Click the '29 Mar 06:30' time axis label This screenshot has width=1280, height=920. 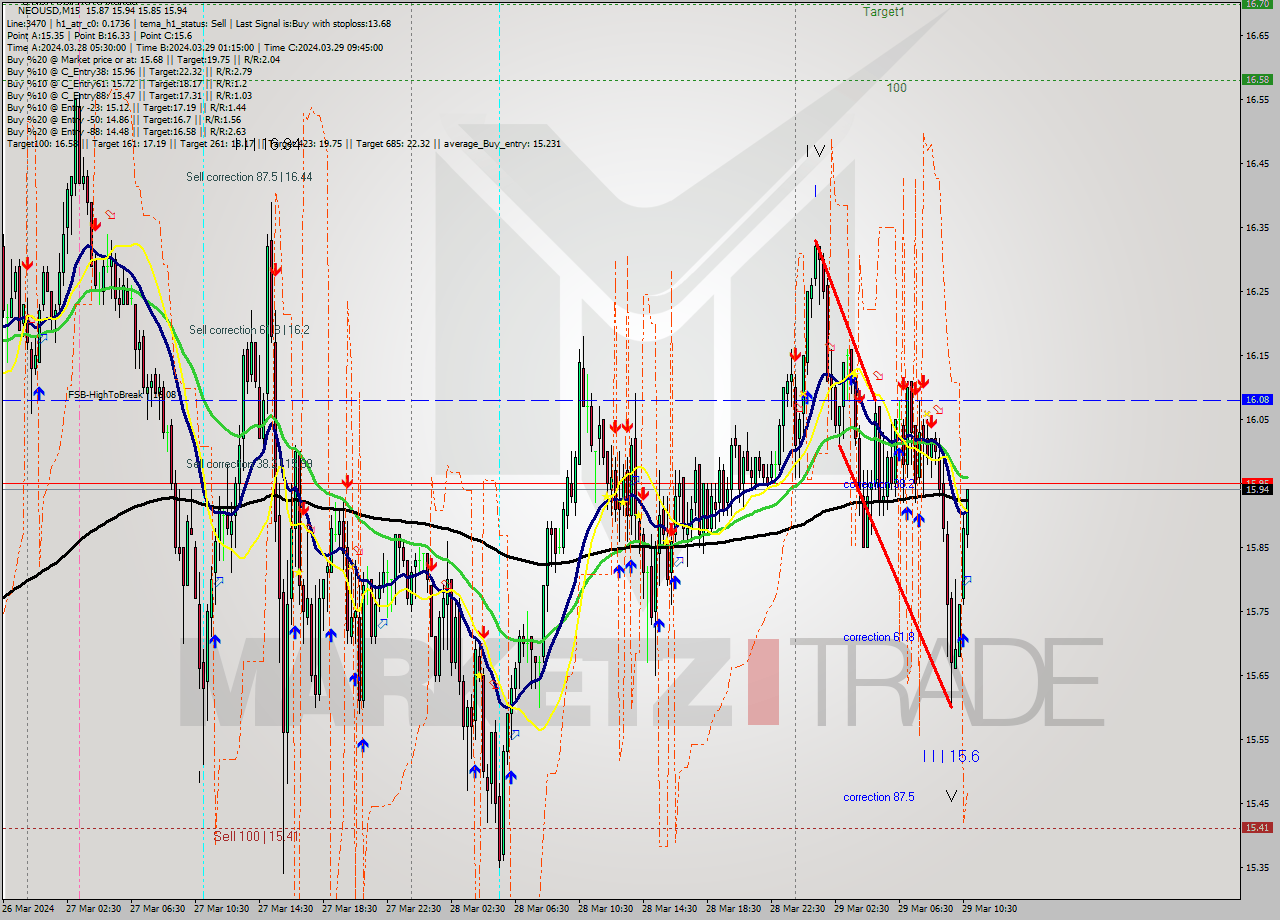pos(925,909)
